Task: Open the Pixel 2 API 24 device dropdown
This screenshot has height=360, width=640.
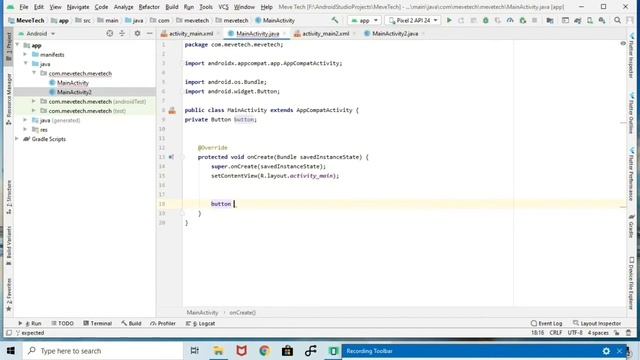Action: click(413, 20)
